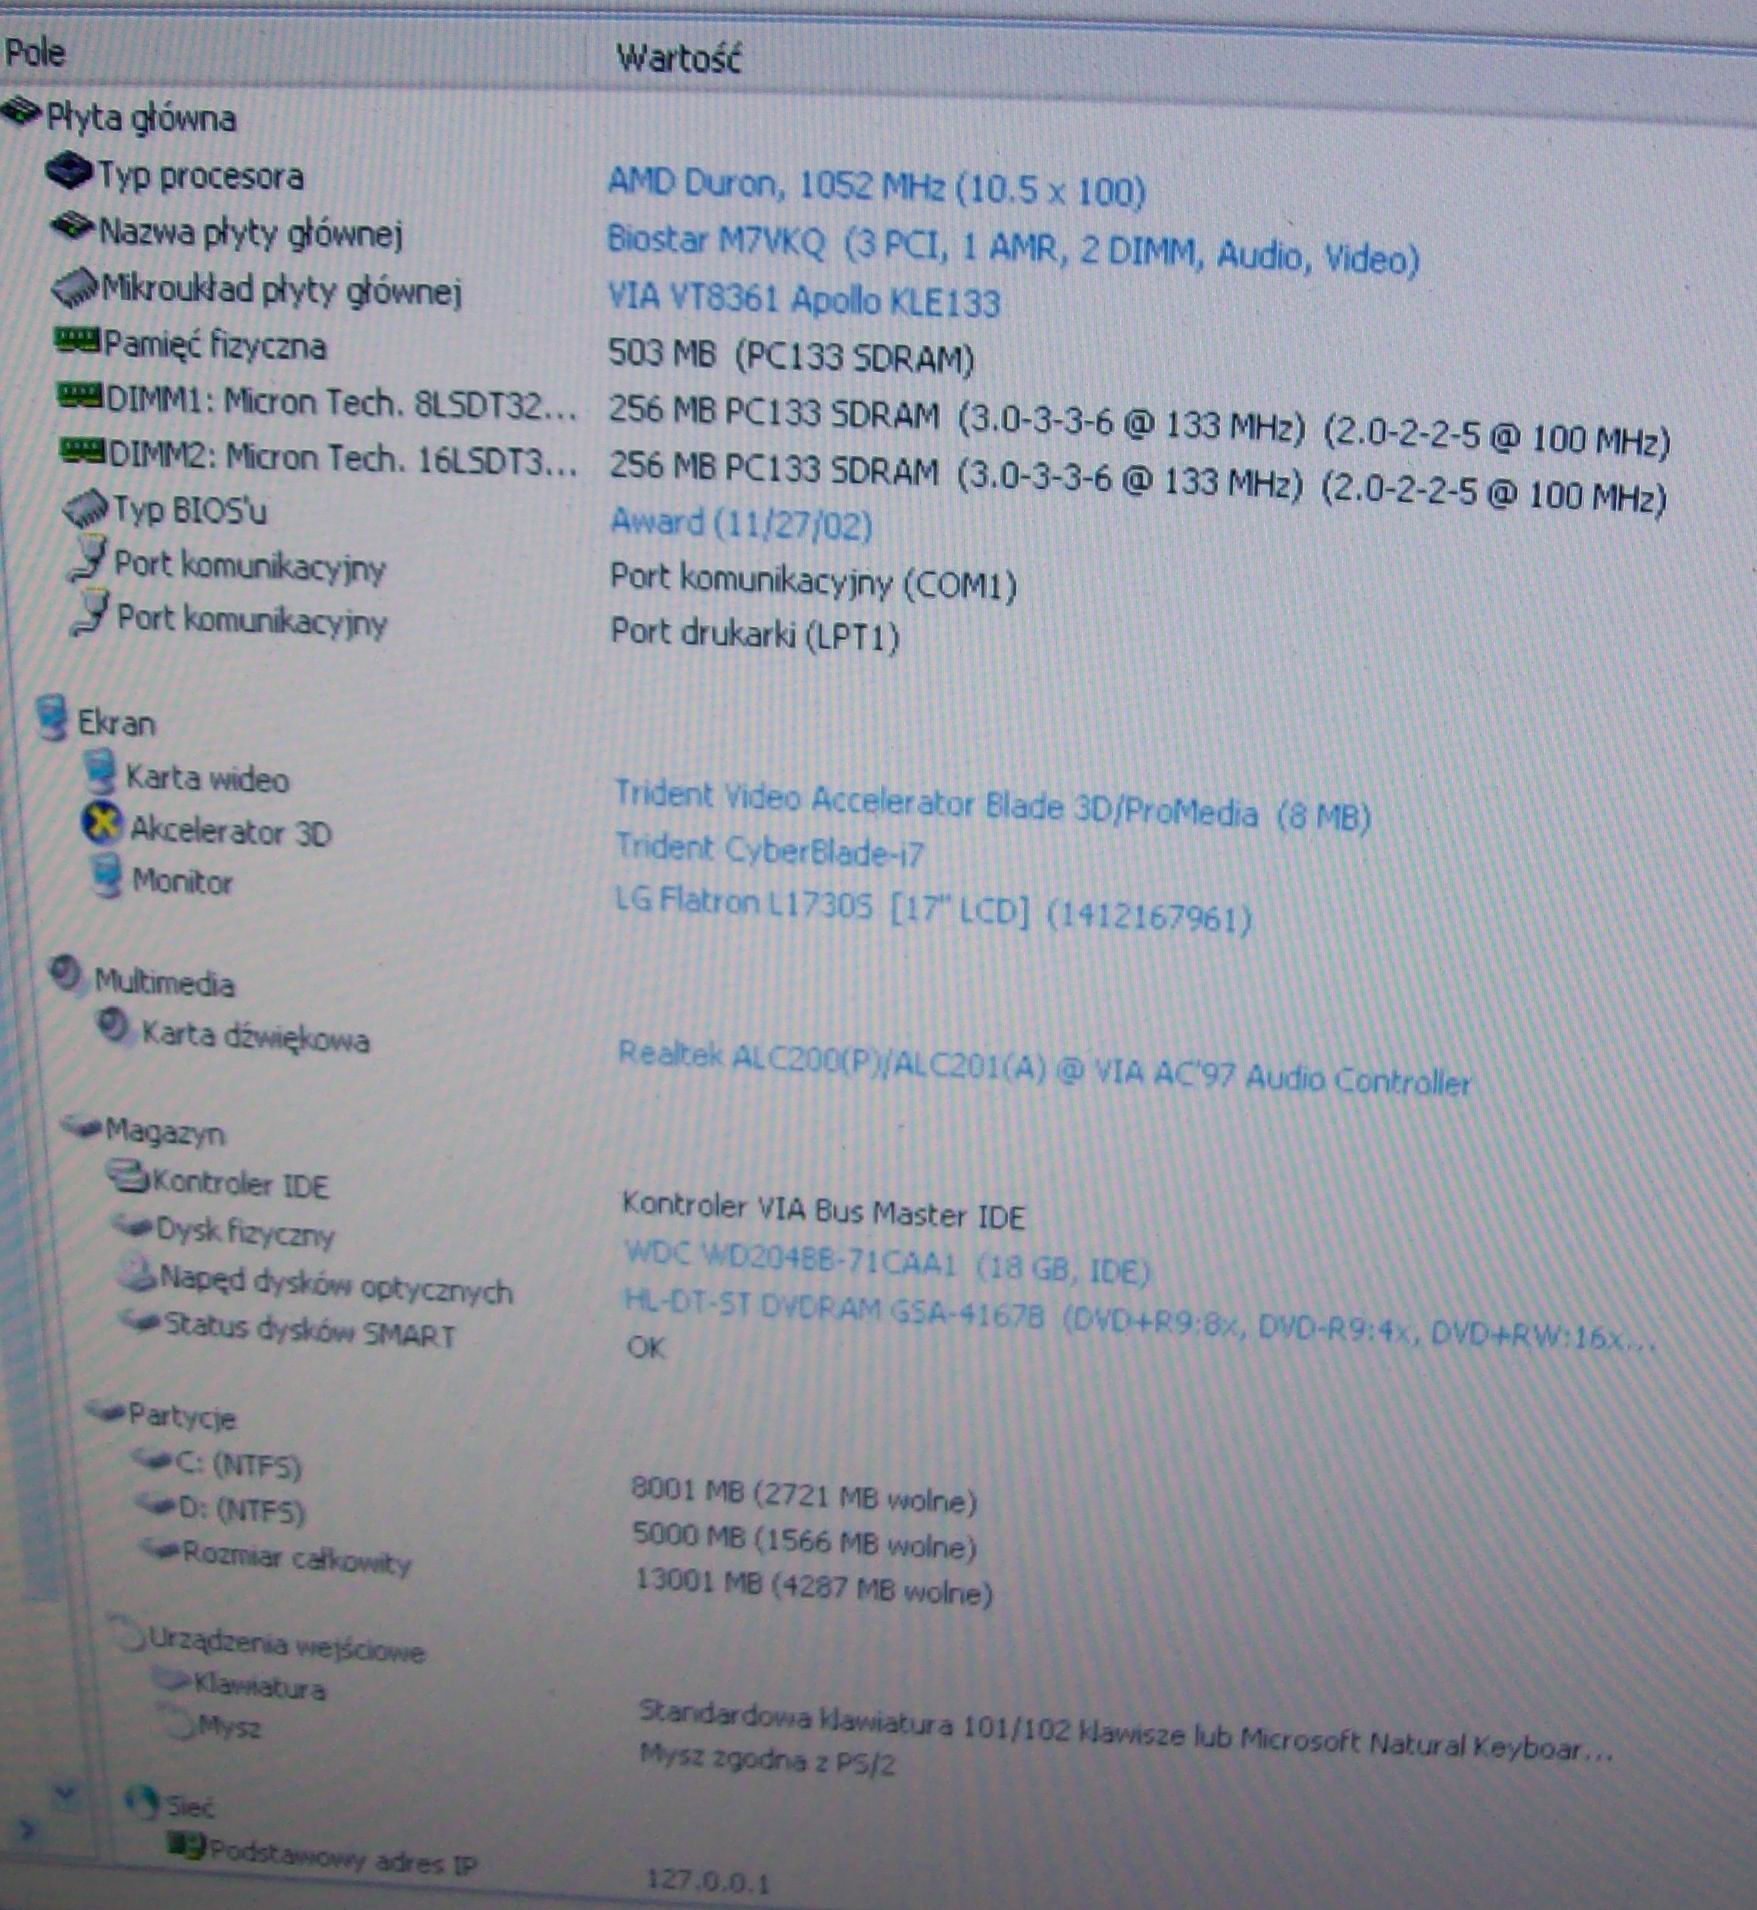Screen dimensions: 1757x1910
Task: Open the Trident CyberBlade-i7 link
Action: [769, 850]
